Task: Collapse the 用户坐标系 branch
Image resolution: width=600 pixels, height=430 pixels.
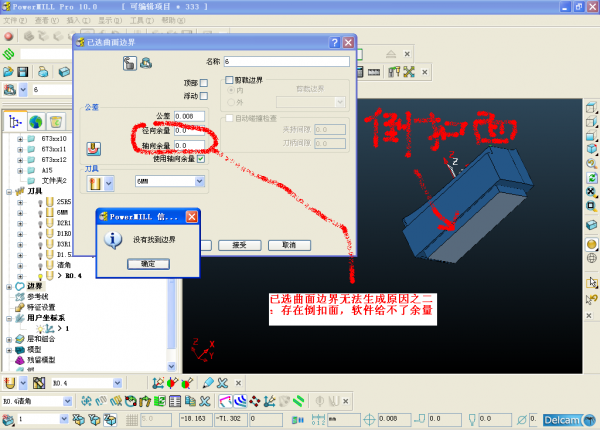Action: coord(9,318)
